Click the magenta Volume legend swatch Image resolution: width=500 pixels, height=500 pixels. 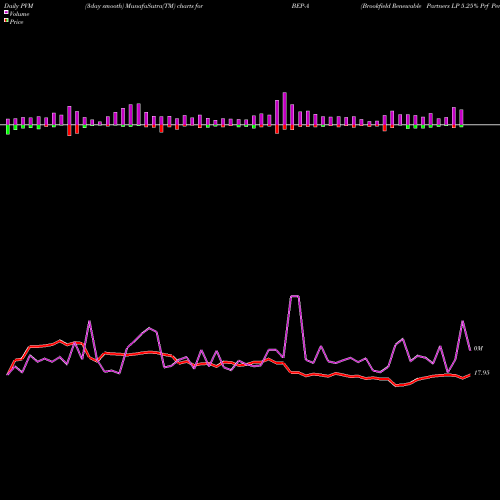pos(6,12)
